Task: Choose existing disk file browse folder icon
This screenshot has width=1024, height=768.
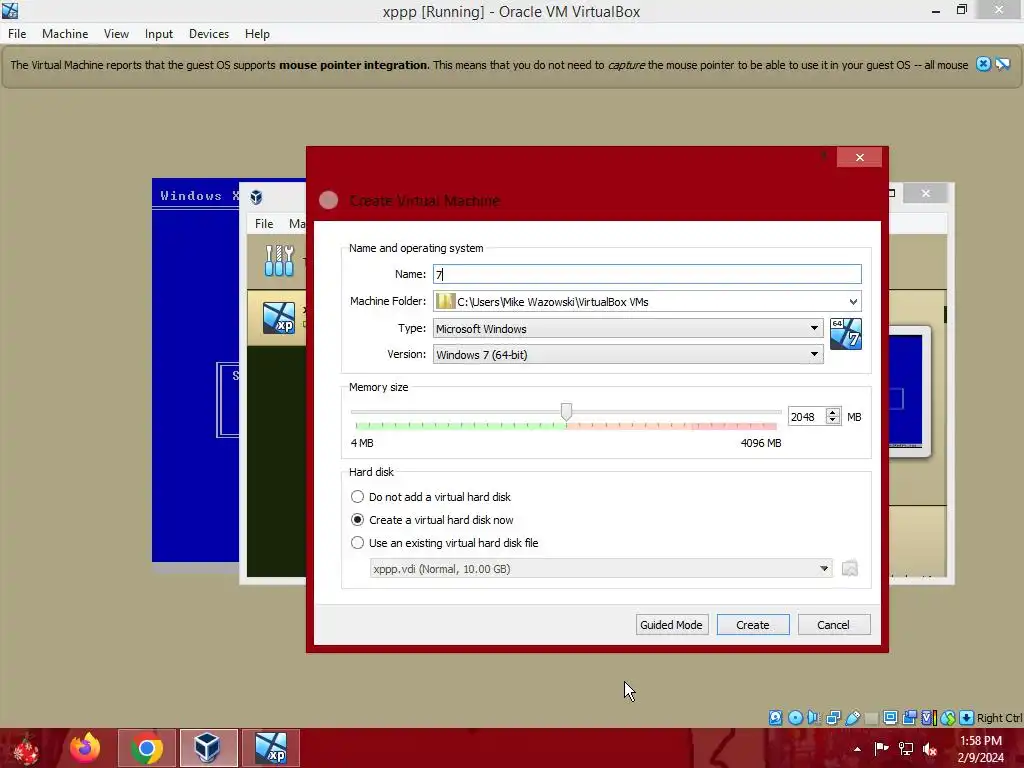Action: coord(850,568)
